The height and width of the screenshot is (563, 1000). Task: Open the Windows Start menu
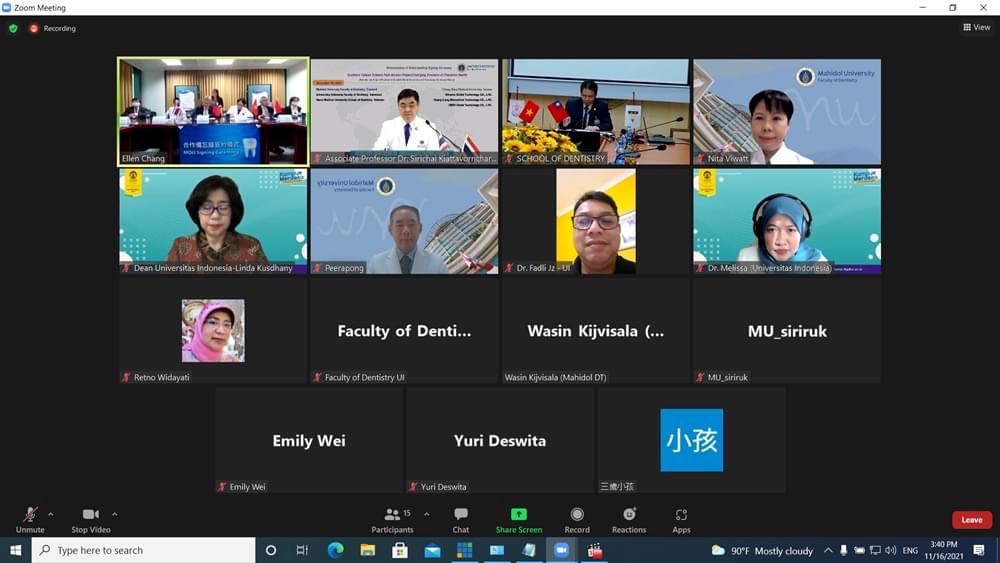(x=15, y=550)
